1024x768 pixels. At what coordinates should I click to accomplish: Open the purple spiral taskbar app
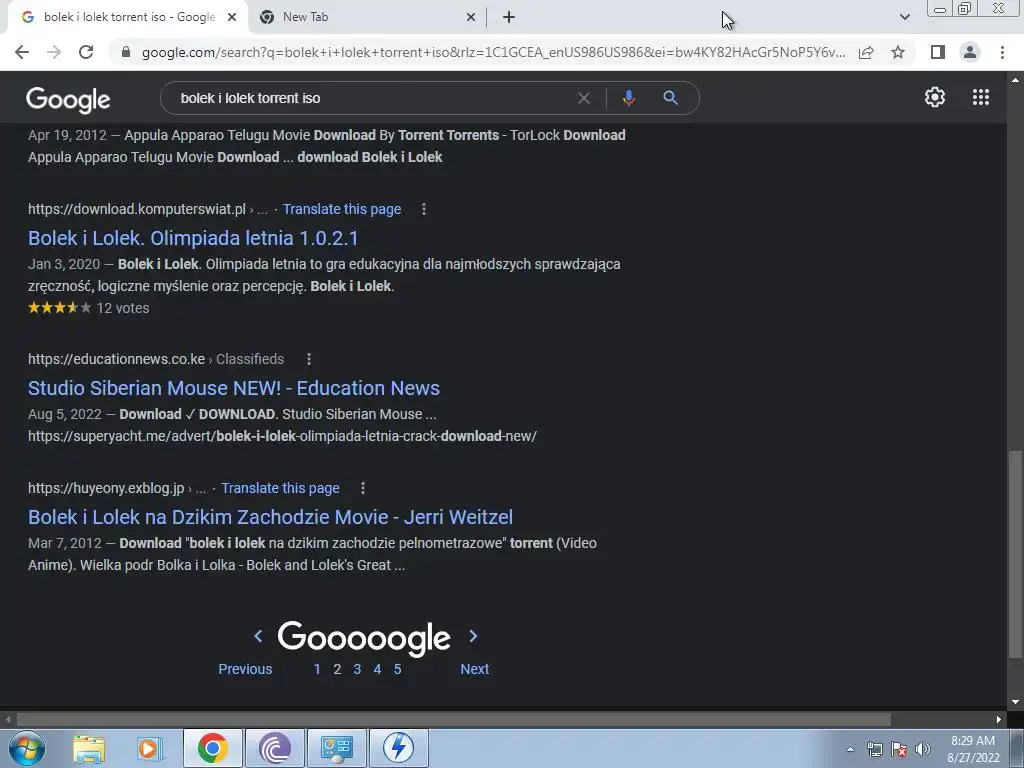[275, 748]
